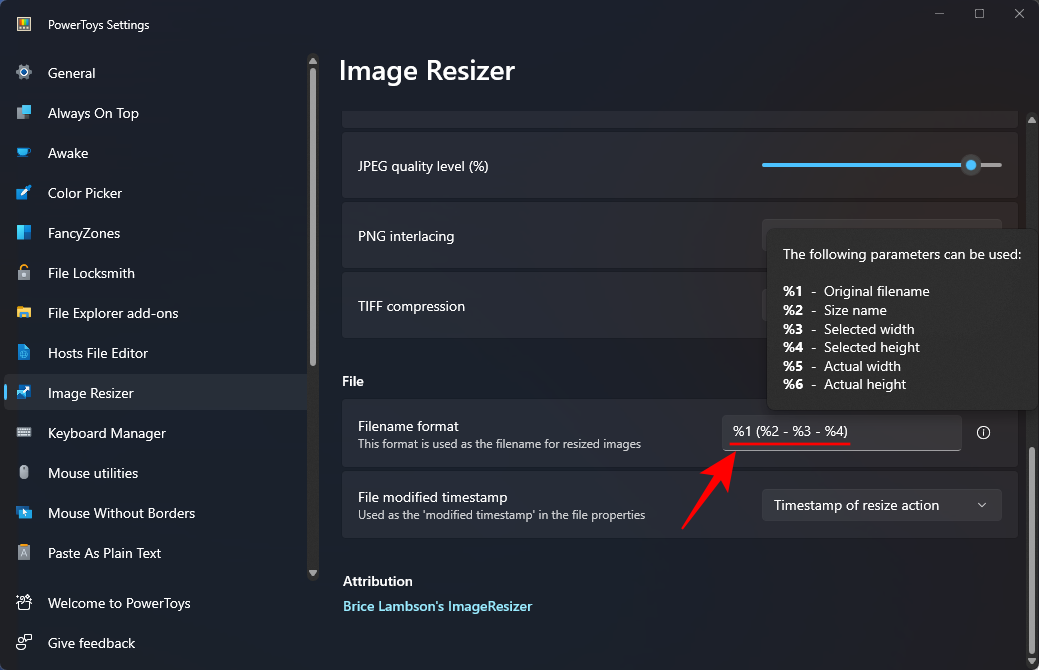The height and width of the screenshot is (670, 1039).
Task: Open Brice Lambson's ImageResizer link
Action: [437, 606]
